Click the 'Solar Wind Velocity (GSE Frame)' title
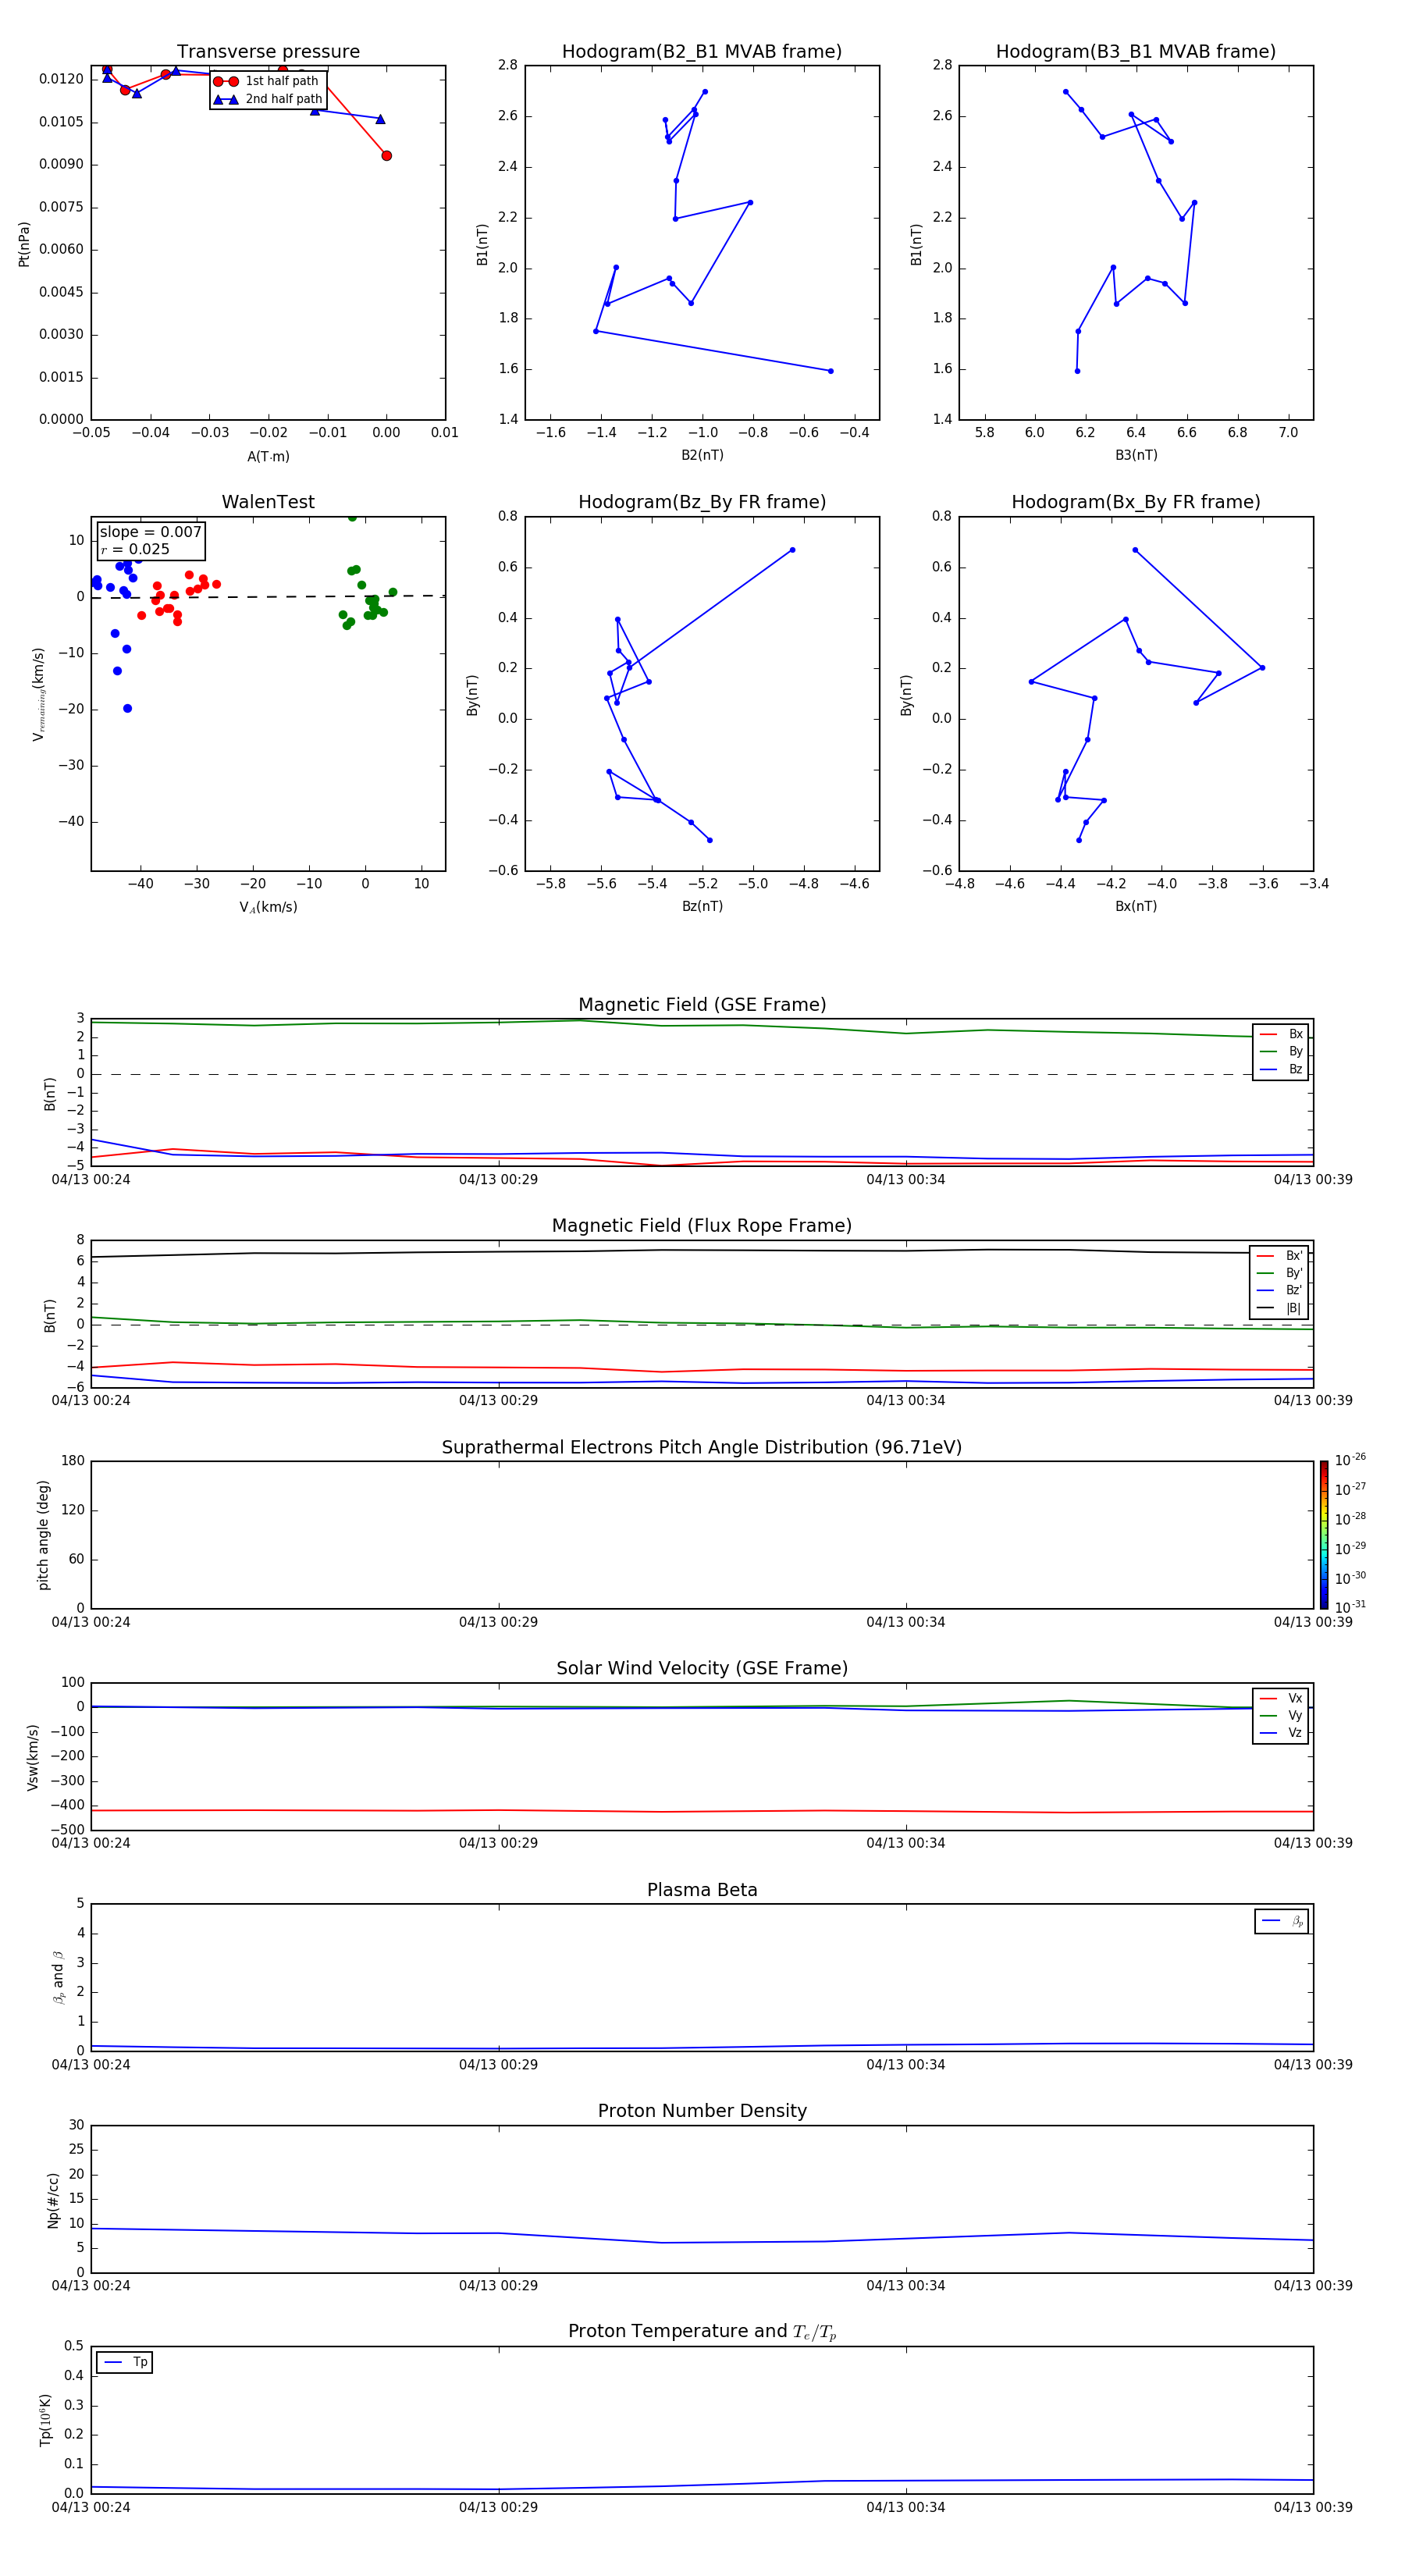The width and height of the screenshot is (1405, 2576). [x=702, y=1669]
